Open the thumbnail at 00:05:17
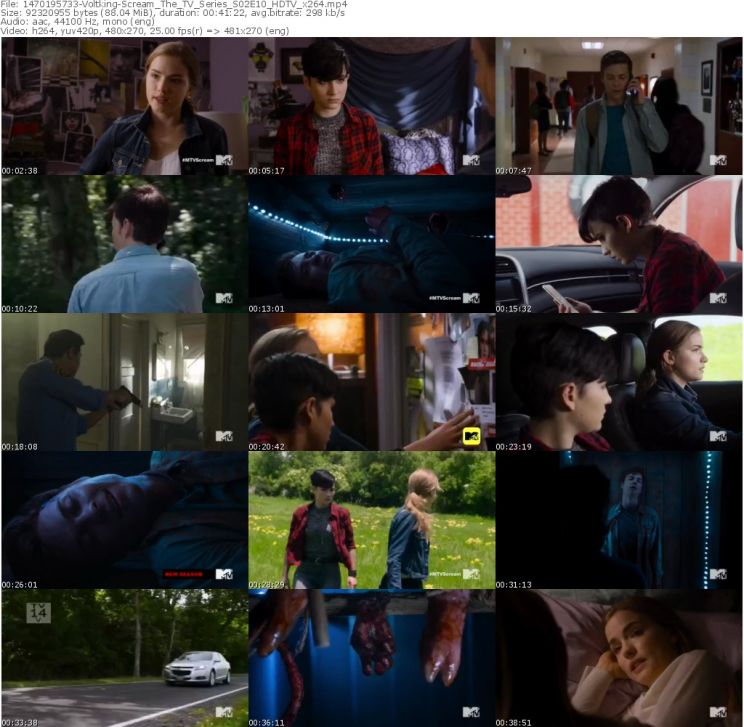Screen dimensions: 744x727 click(372, 106)
